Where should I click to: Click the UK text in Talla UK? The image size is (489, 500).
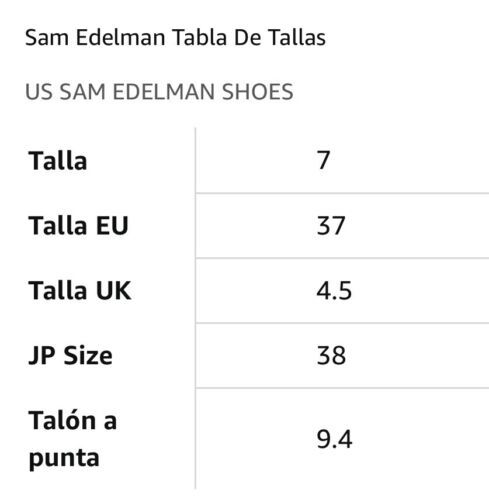coord(114,291)
